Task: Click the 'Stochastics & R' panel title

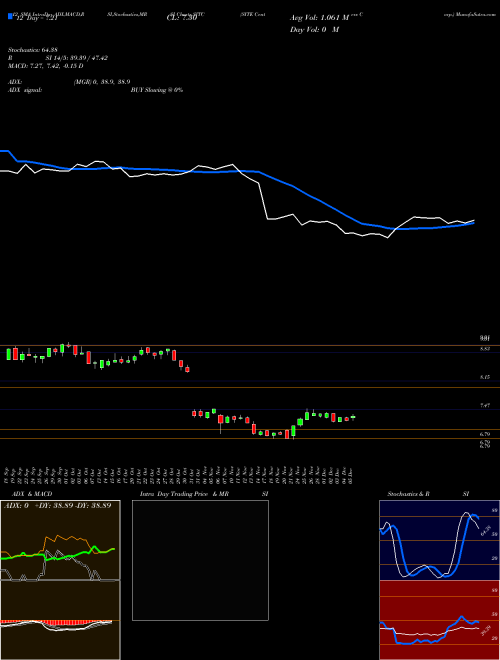Action: (408, 494)
